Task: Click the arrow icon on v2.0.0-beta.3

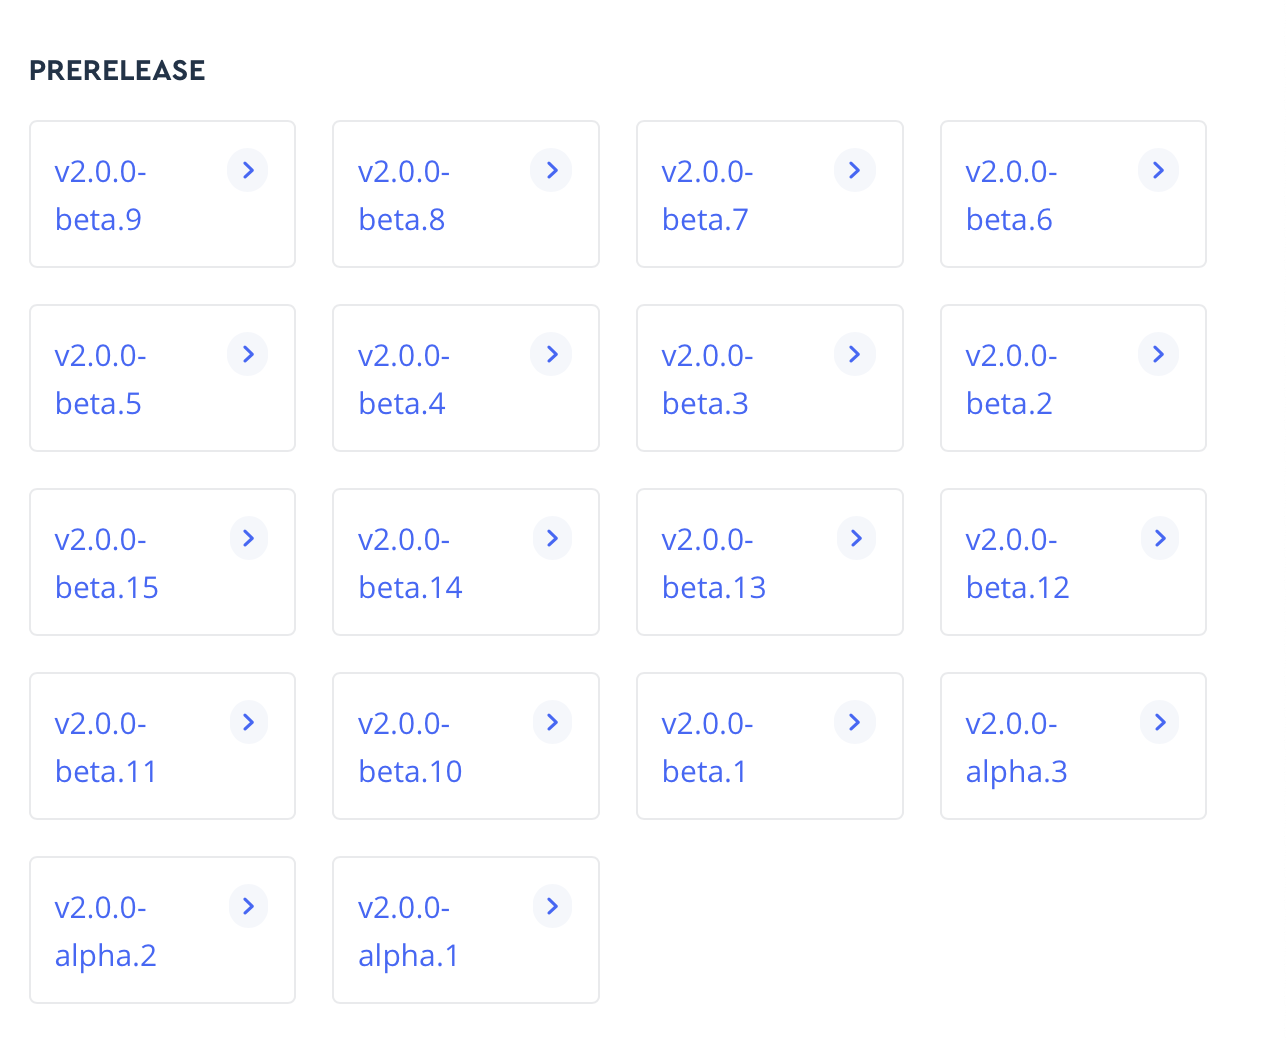Action: click(x=854, y=354)
